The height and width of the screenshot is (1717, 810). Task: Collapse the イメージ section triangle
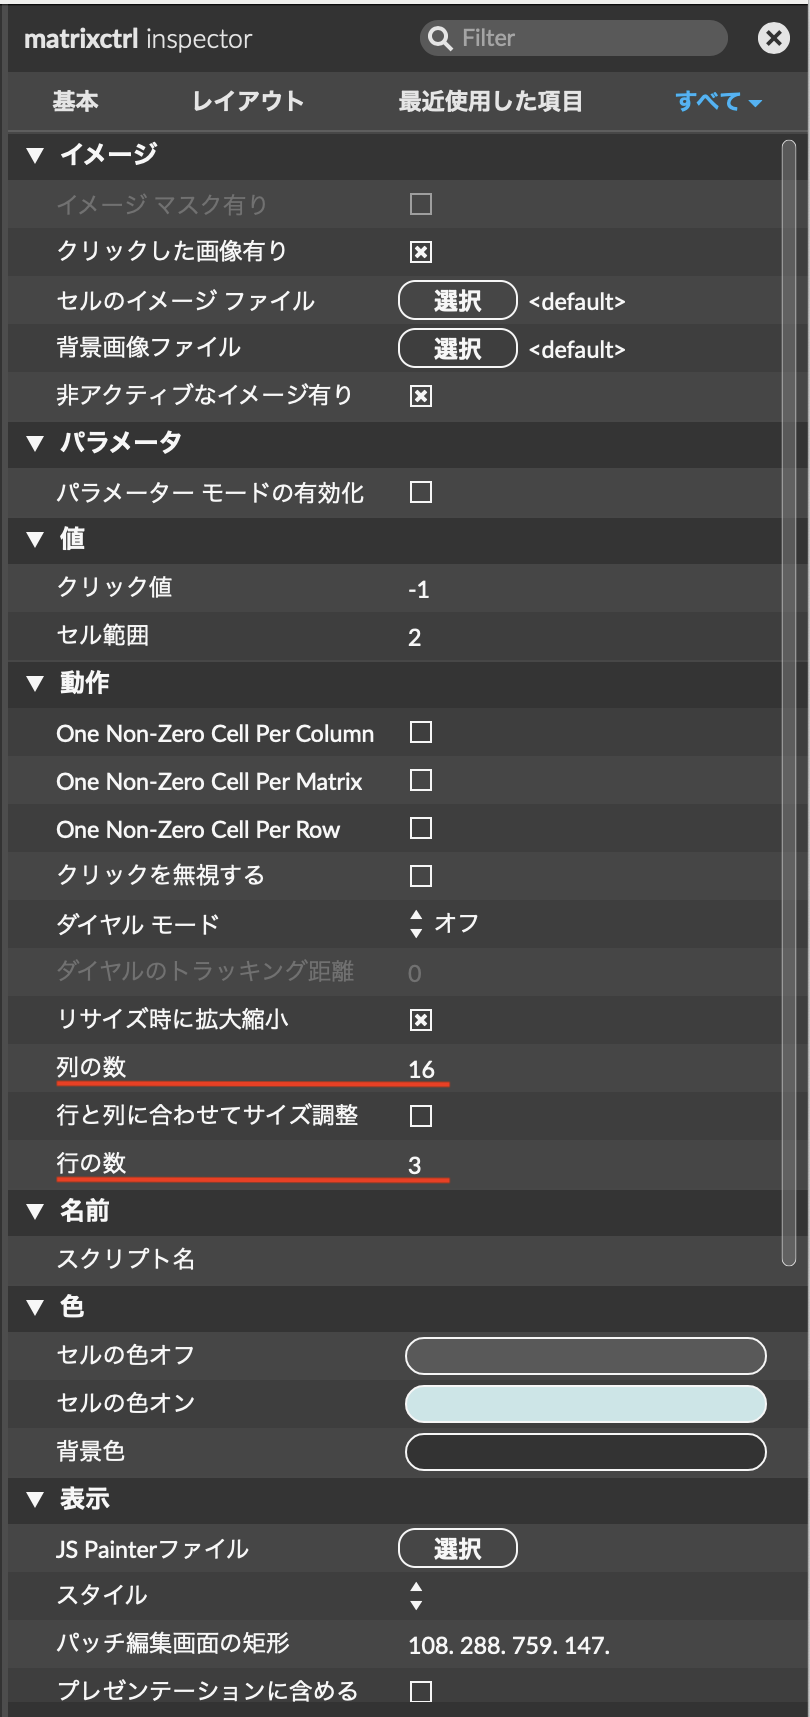(x=36, y=155)
